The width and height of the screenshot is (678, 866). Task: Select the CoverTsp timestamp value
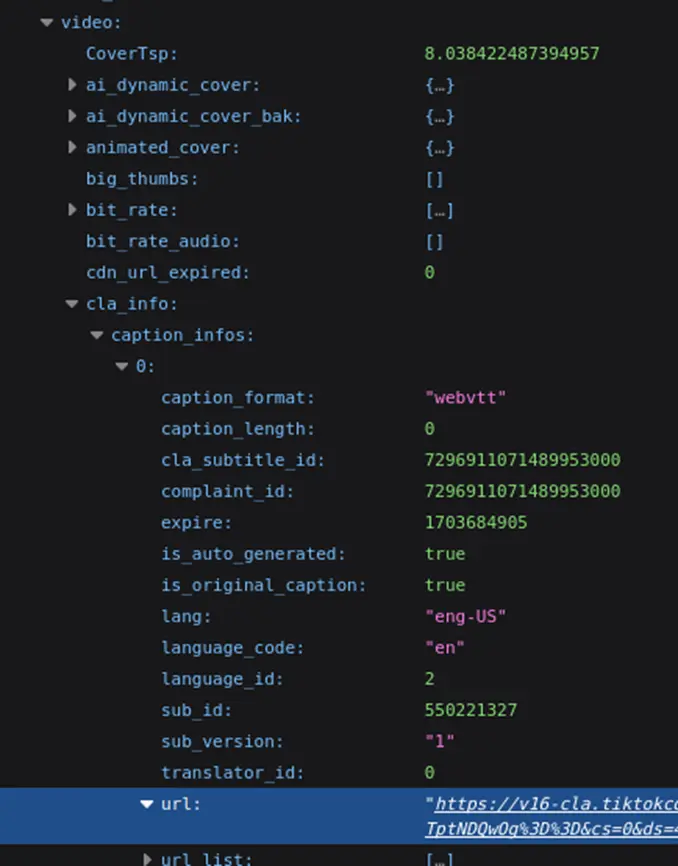tap(513, 53)
